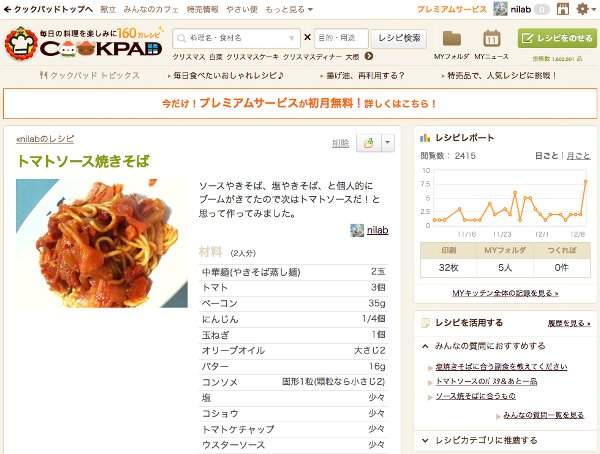This screenshot has width=600, height=454.
Task: Click the クリスマスケーキ keyword suggestion
Action: pos(252,57)
